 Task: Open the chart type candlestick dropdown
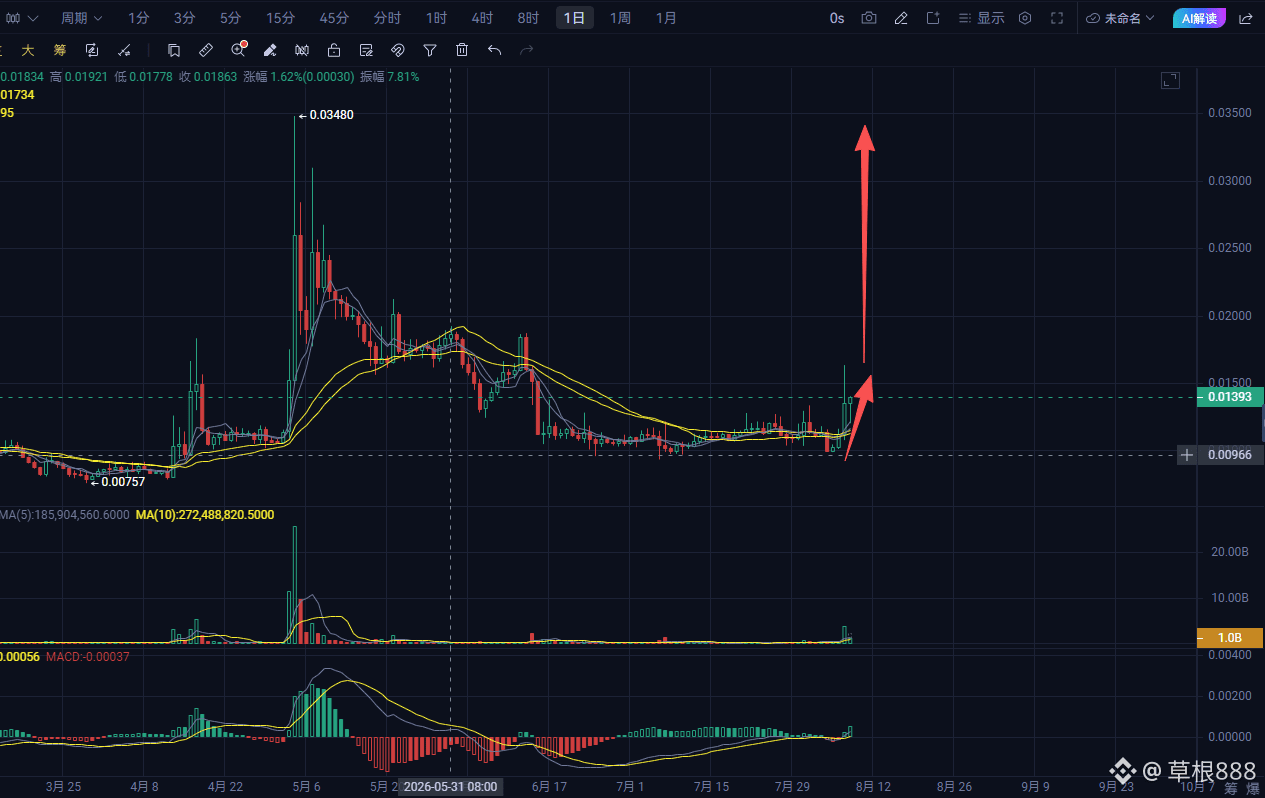click(20, 18)
